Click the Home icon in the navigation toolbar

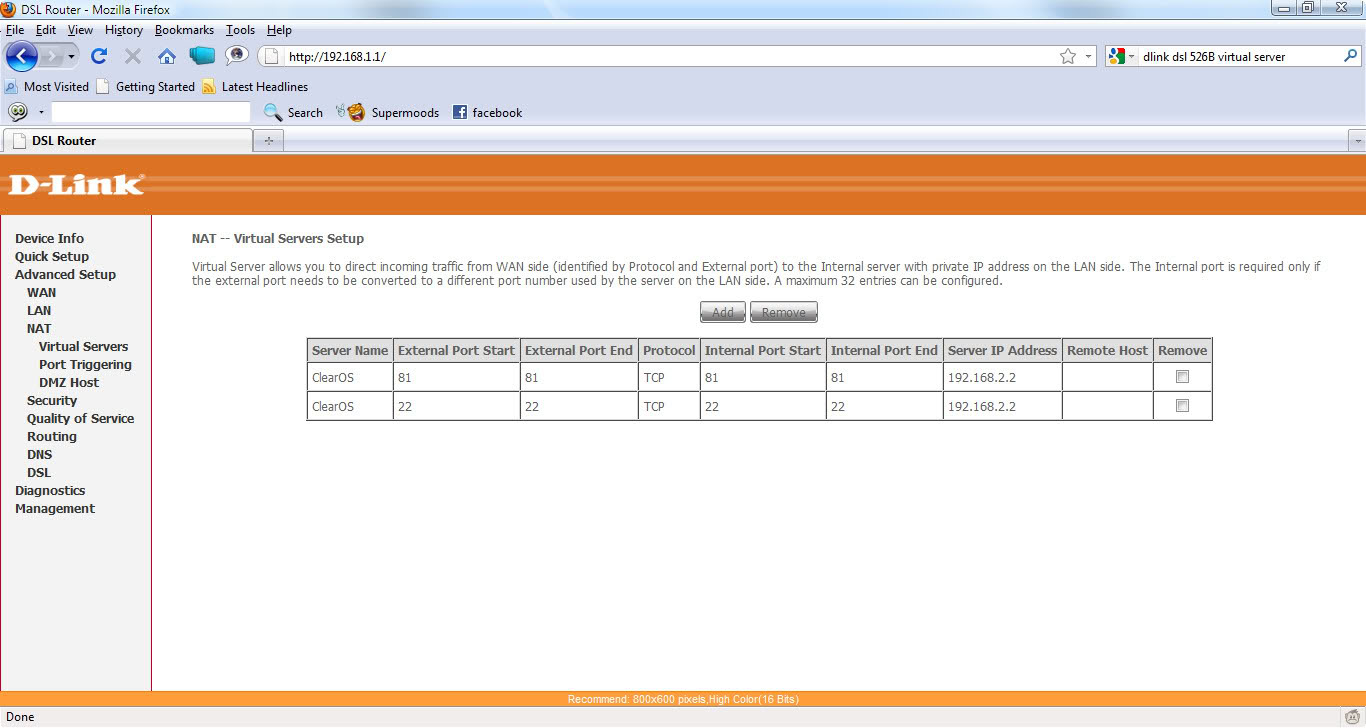click(166, 56)
